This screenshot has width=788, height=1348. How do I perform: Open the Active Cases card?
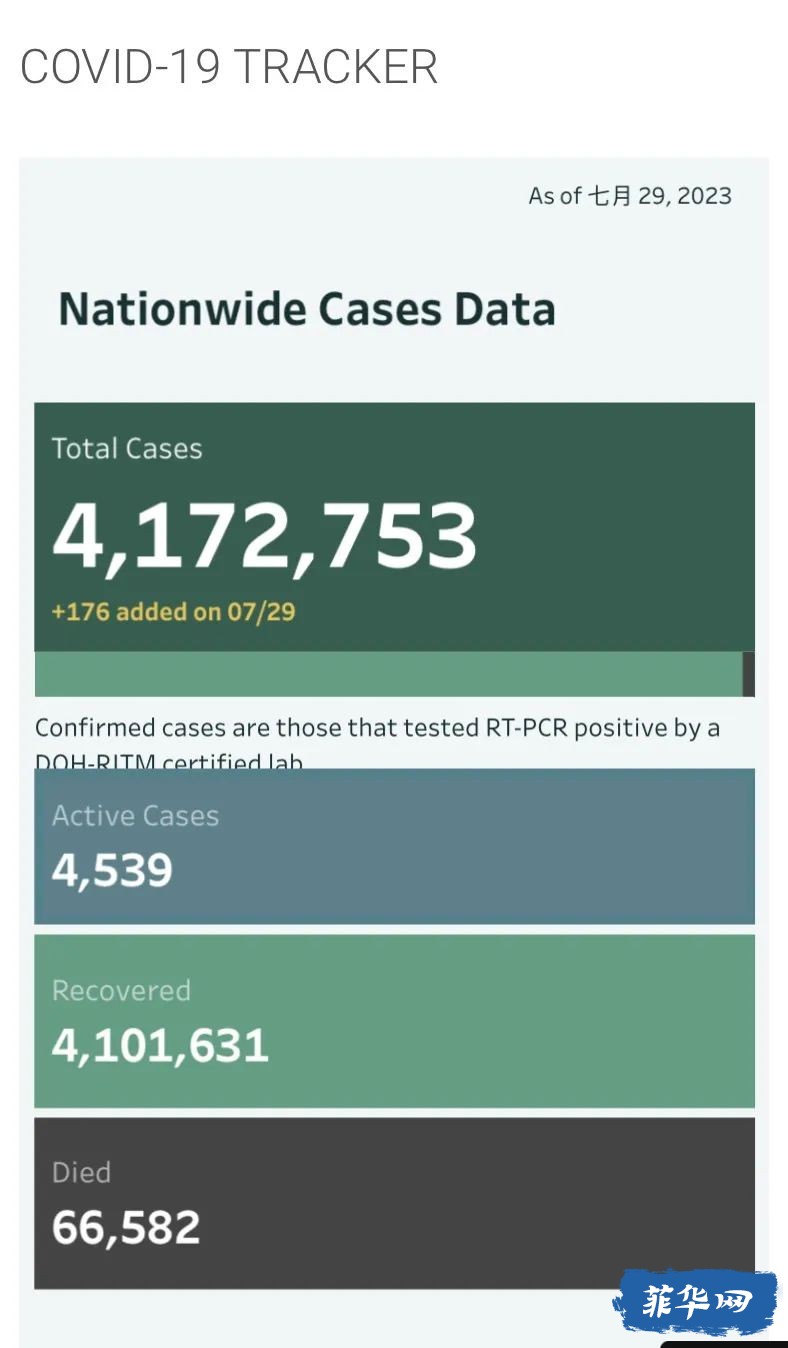394,846
